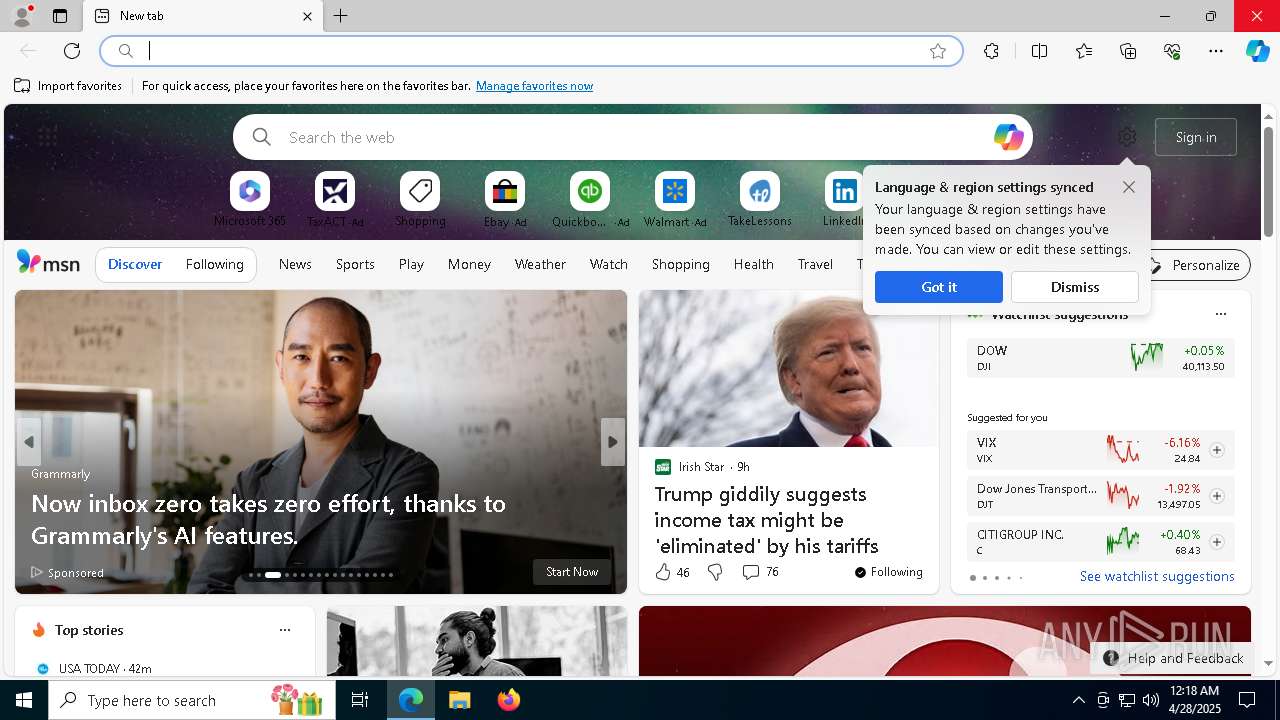Open a new tab with plus icon

341,16
